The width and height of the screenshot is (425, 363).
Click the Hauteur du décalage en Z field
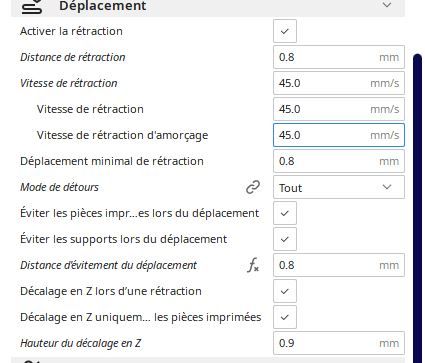point(339,343)
